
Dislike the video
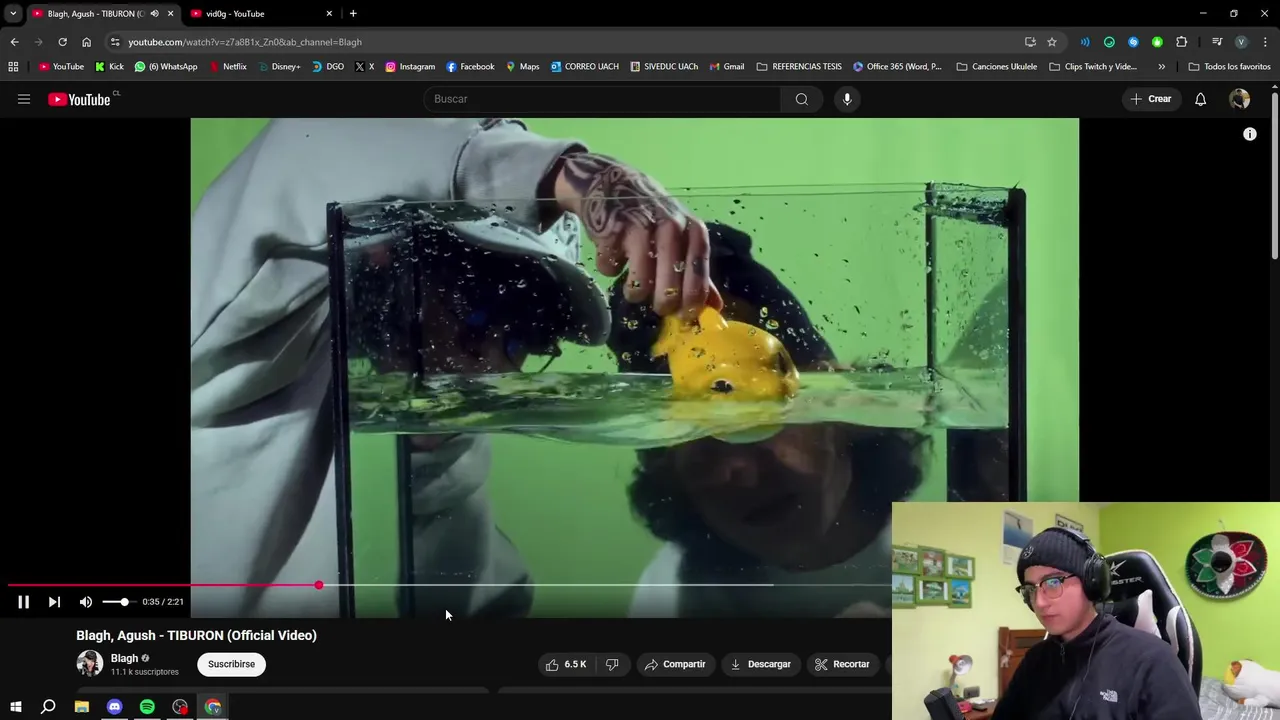pos(612,664)
